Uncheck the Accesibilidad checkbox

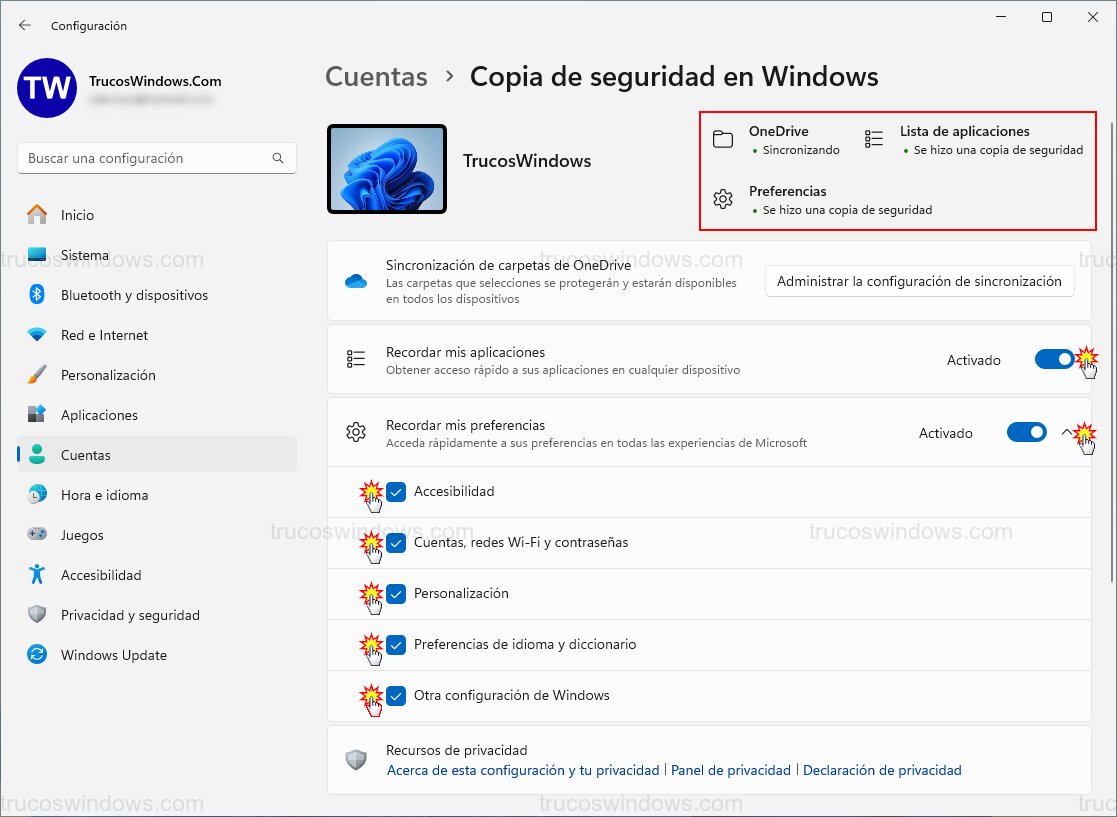[x=397, y=491]
